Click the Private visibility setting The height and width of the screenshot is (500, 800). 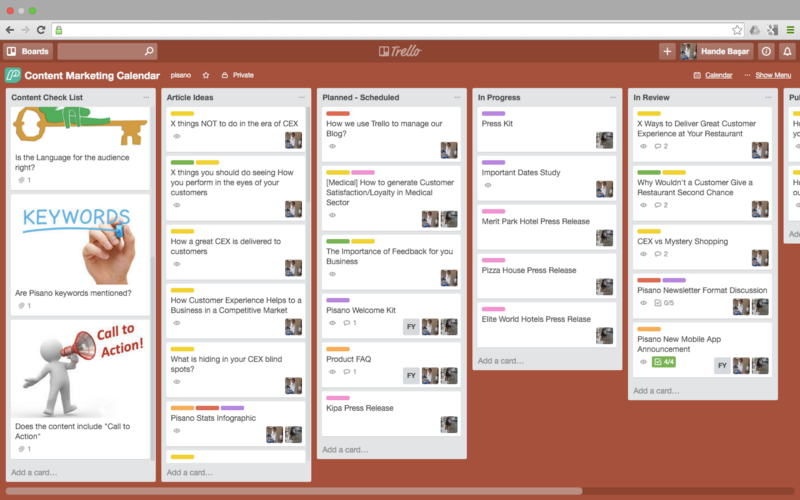click(243, 75)
